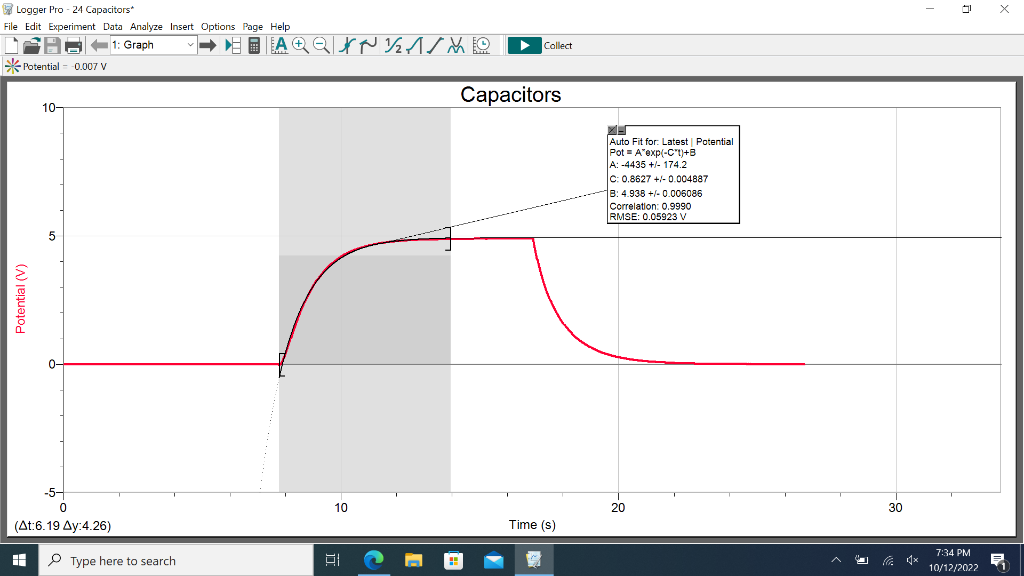
Task: Apply a Linear Fit to the data
Action: coord(435,45)
